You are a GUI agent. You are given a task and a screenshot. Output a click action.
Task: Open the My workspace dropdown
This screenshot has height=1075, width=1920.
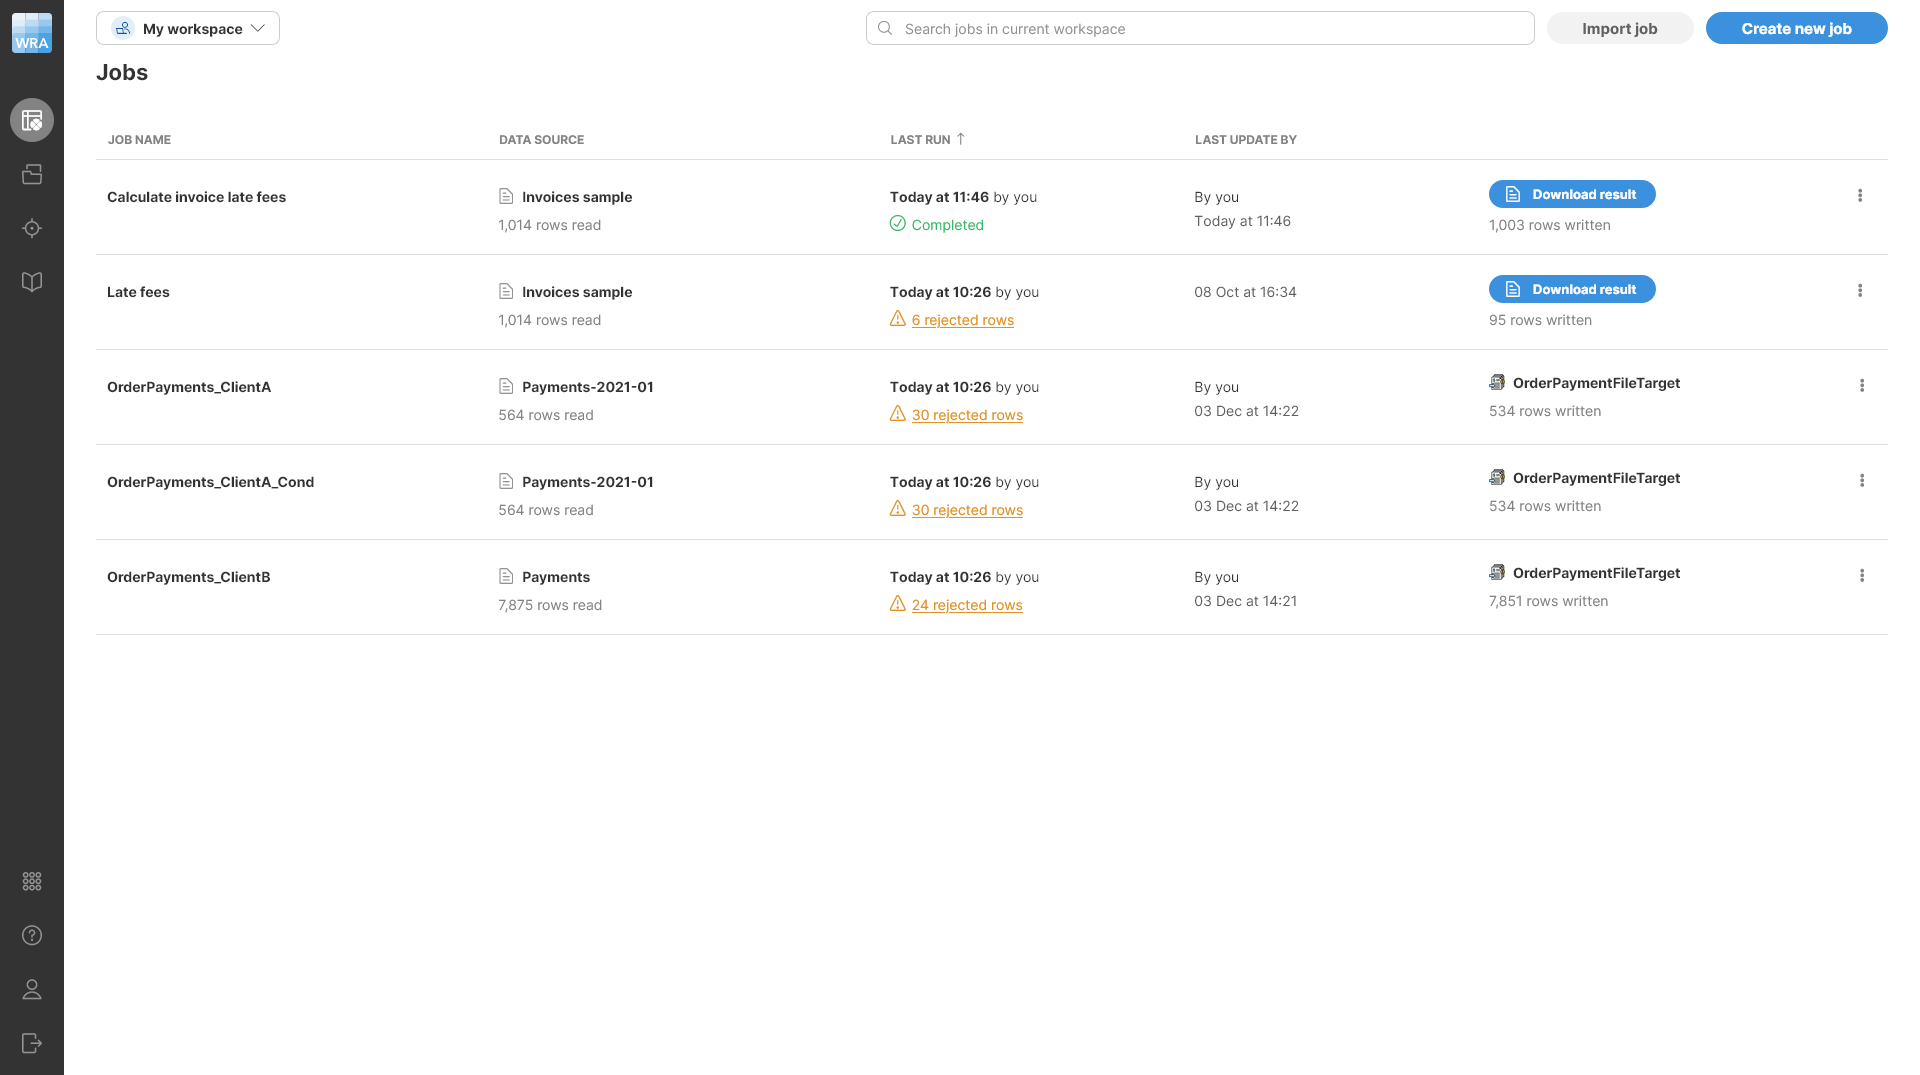click(x=187, y=28)
